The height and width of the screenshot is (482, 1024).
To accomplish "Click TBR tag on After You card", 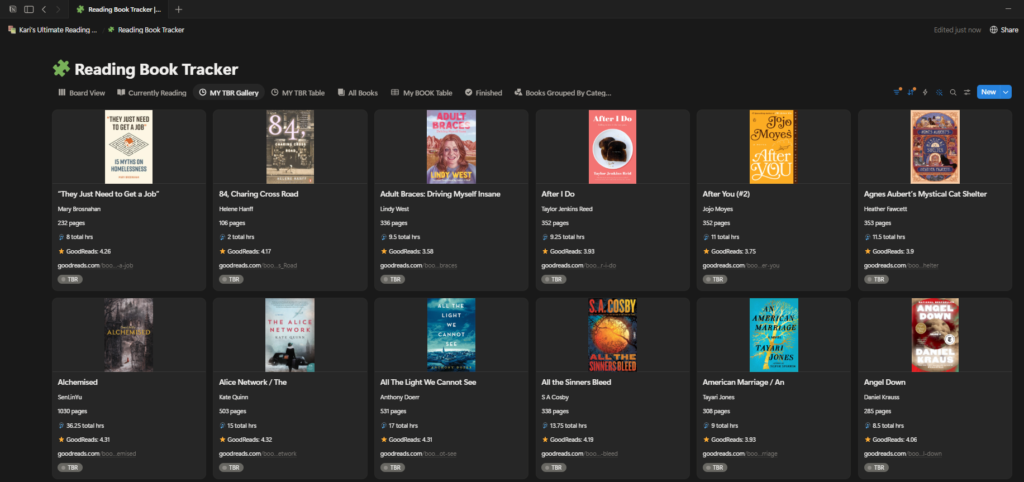I will (x=715, y=280).
